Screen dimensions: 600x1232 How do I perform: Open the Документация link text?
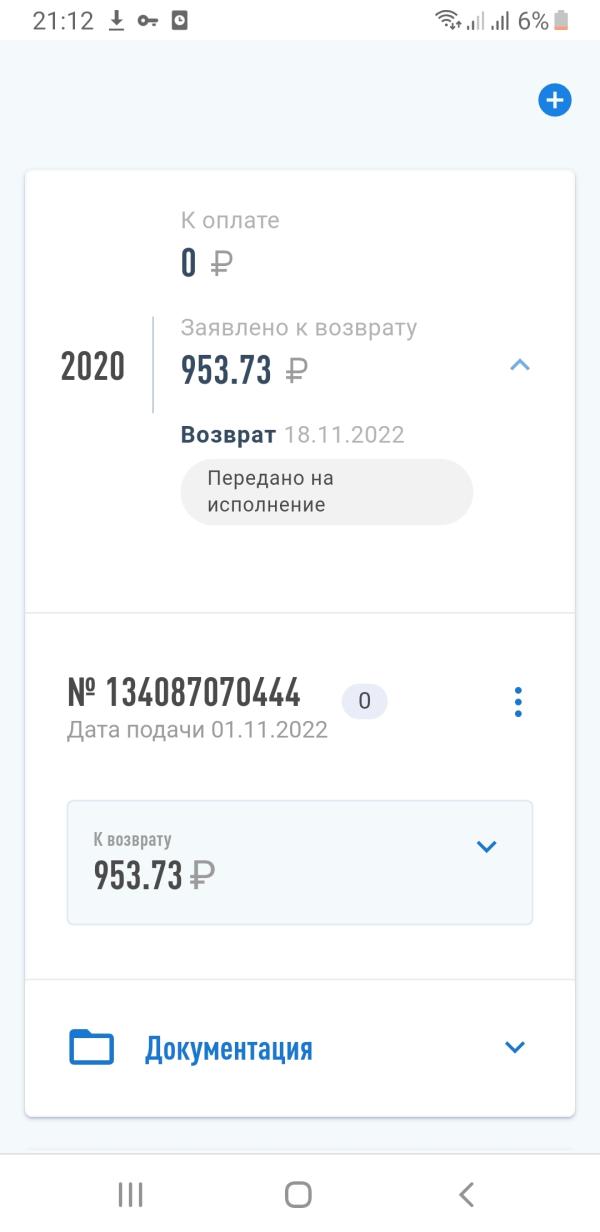click(229, 1048)
